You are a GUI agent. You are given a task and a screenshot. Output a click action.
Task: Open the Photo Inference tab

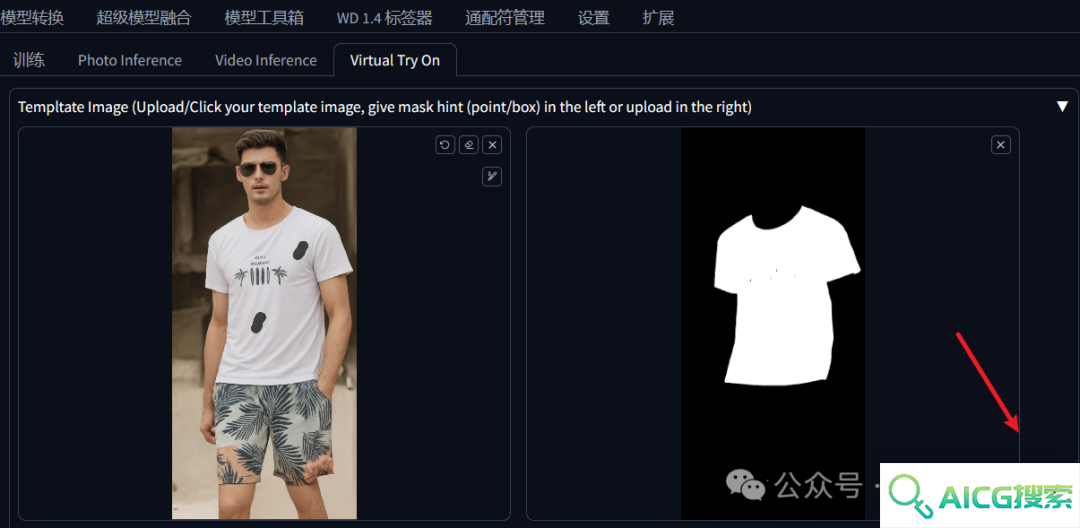tap(129, 60)
